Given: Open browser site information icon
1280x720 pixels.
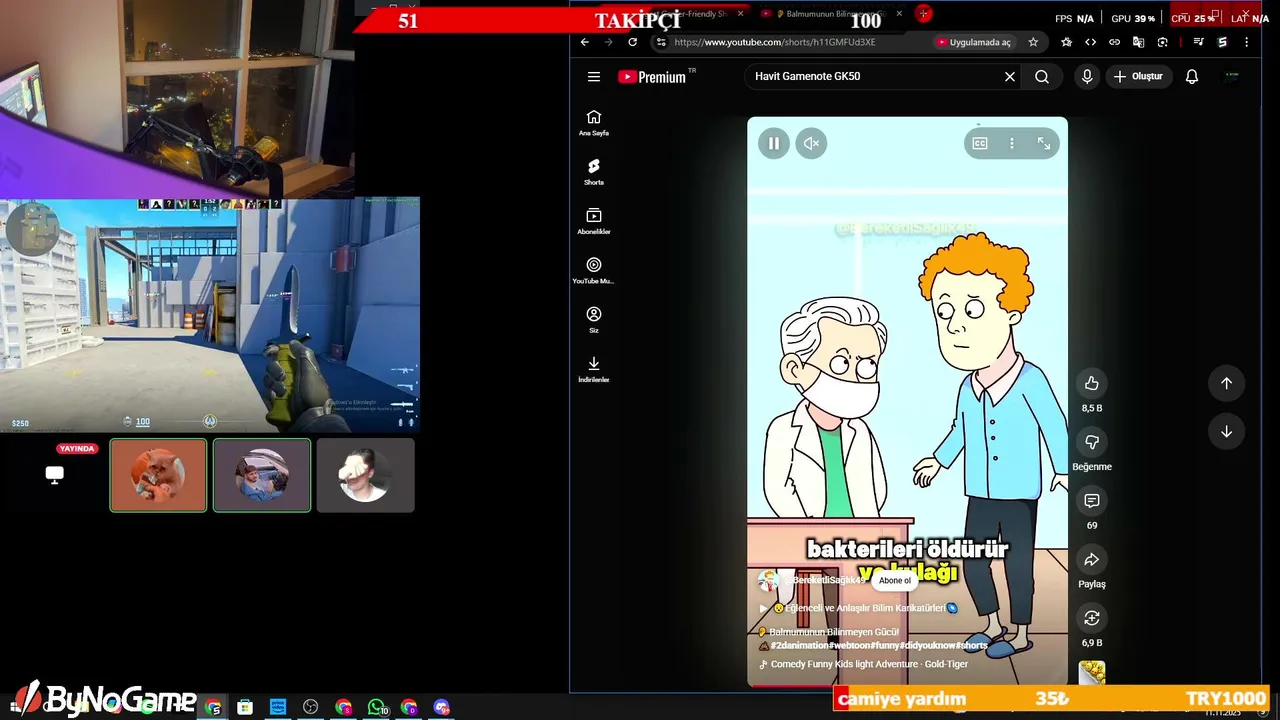Looking at the screenshot, I should 661,42.
